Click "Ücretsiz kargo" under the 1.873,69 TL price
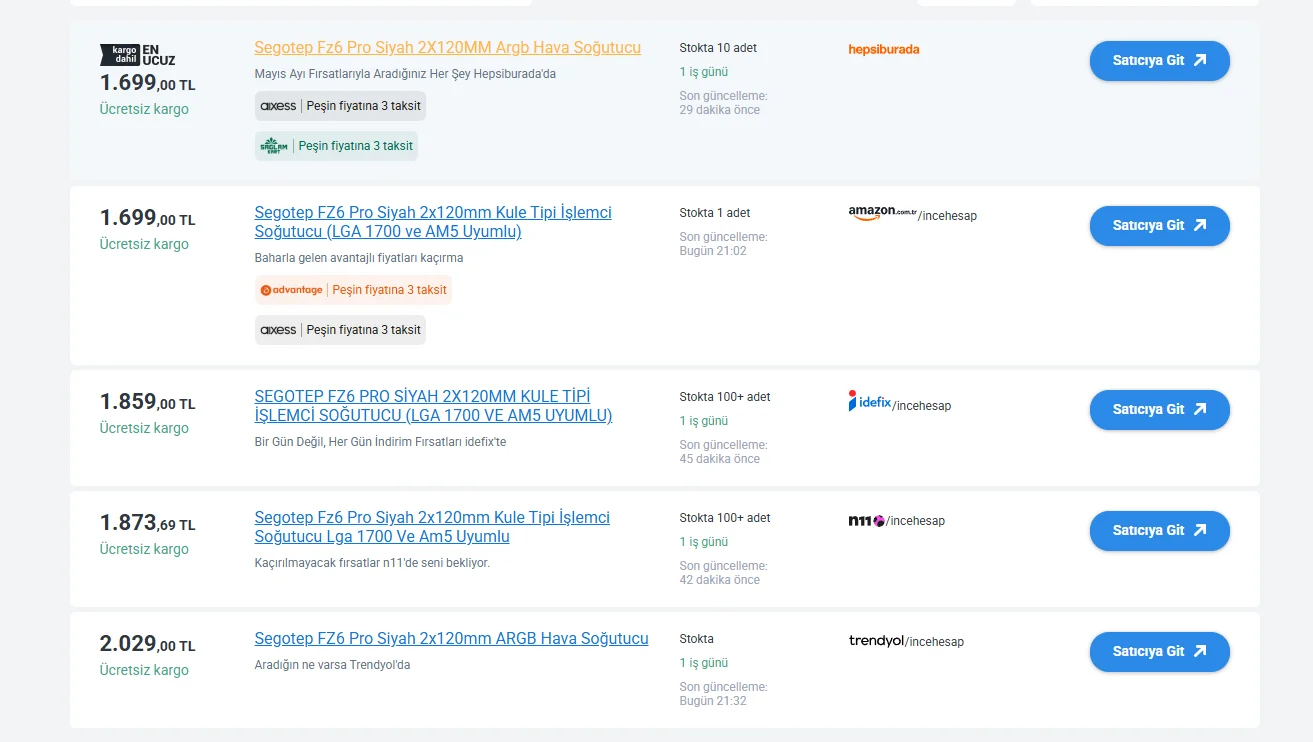Image resolution: width=1313 pixels, height=742 pixels. pos(144,549)
